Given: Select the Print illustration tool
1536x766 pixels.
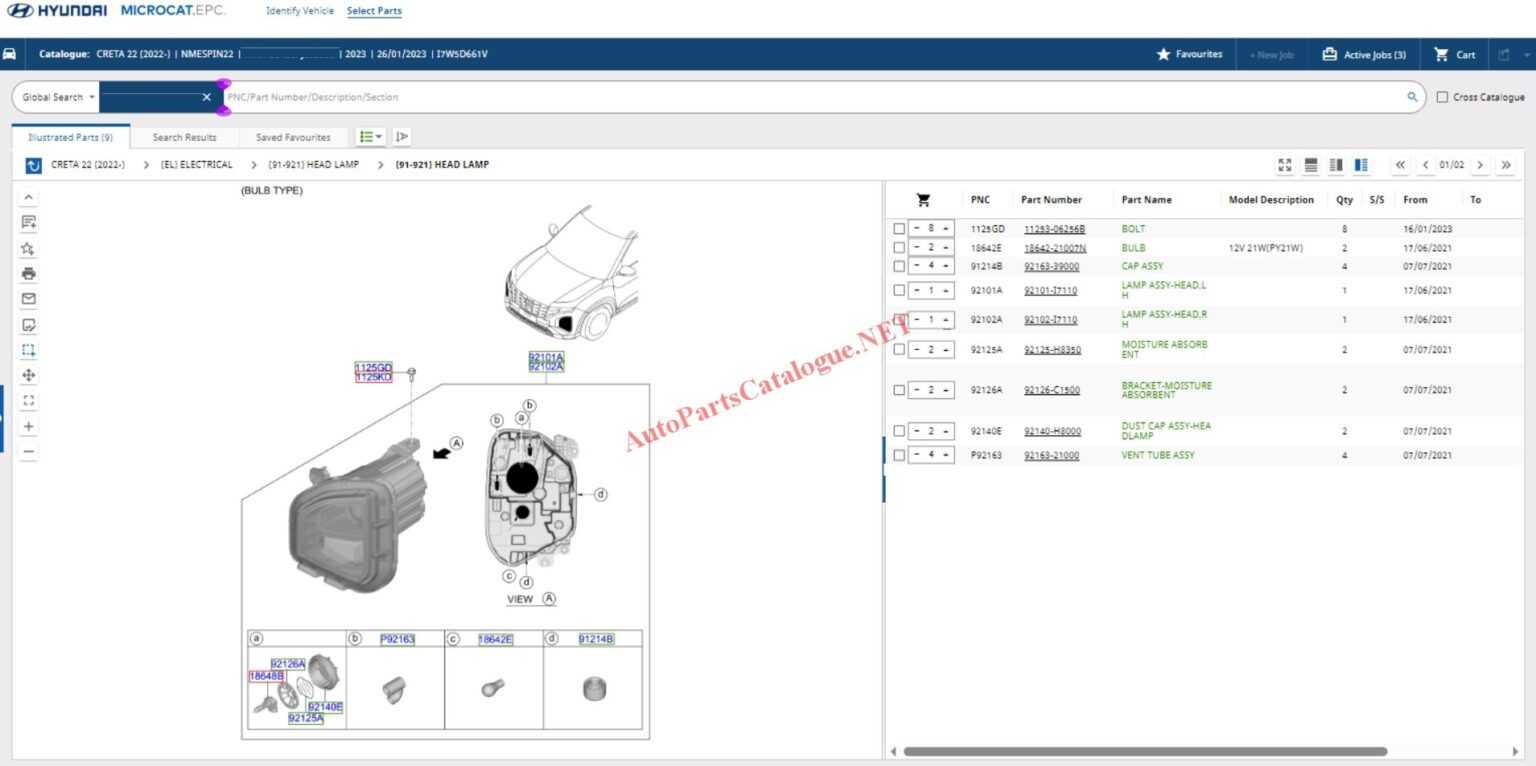Looking at the screenshot, I should point(28,273).
